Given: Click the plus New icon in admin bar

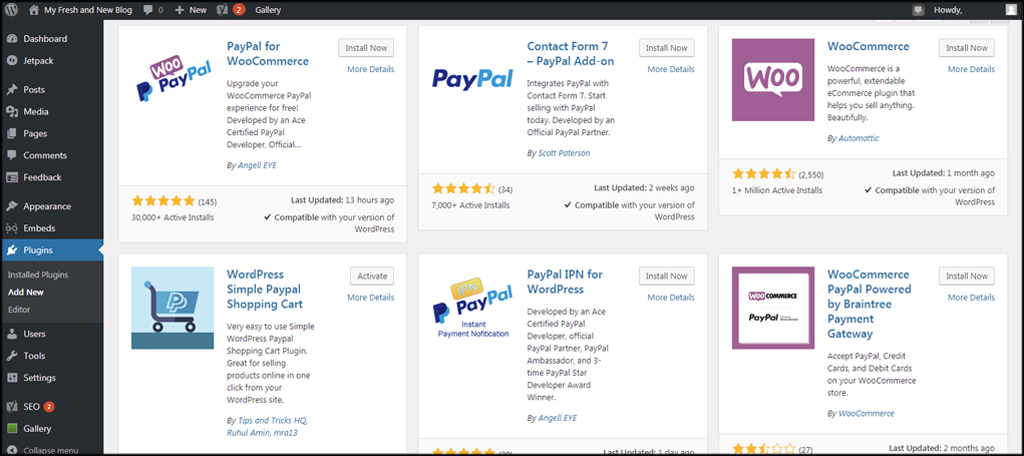Looking at the screenshot, I should tap(180, 10).
